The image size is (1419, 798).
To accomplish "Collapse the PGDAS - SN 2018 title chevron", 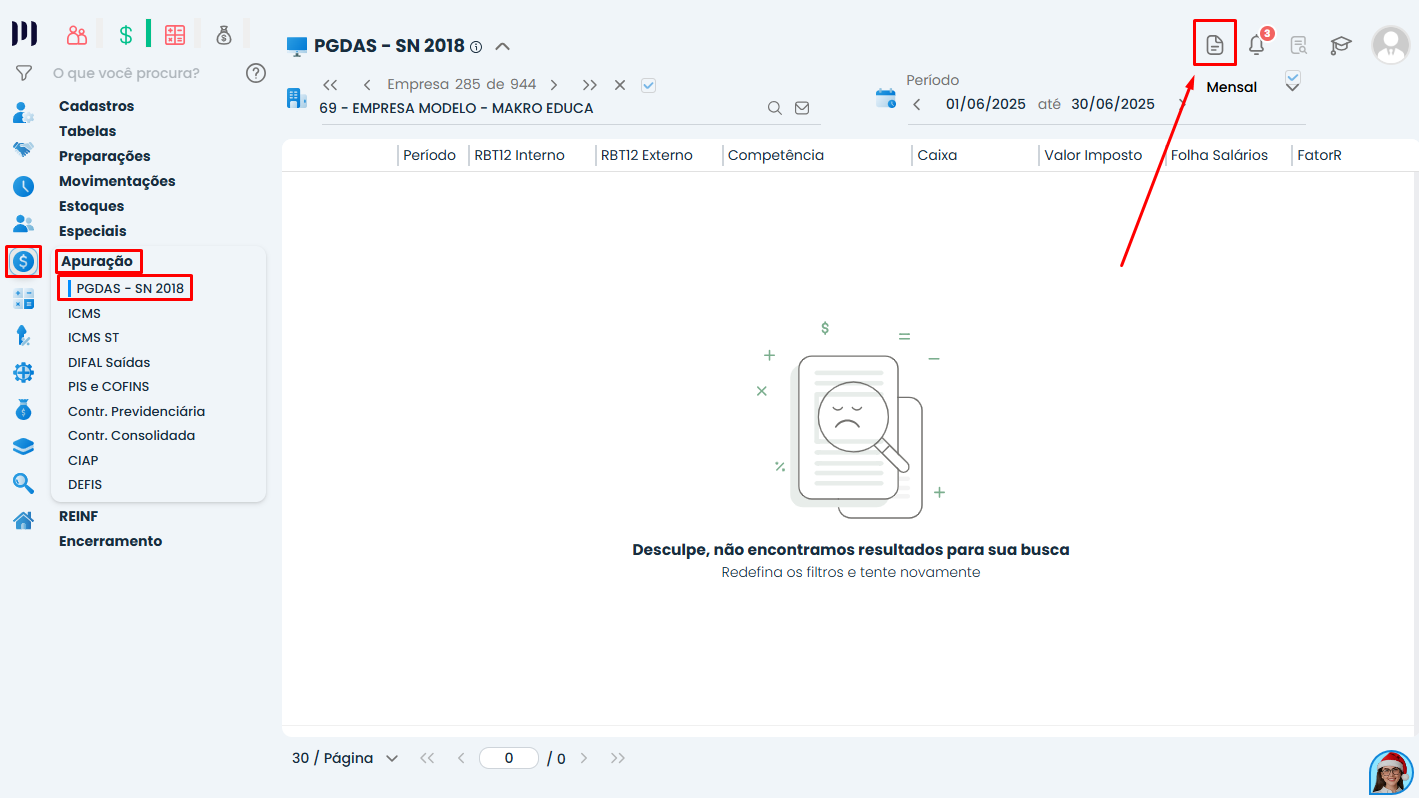I will [503, 46].
